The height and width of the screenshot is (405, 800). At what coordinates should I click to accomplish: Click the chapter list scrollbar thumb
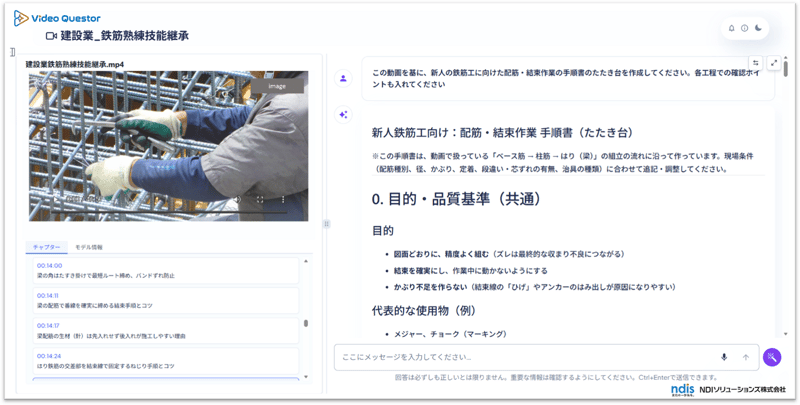(x=306, y=323)
